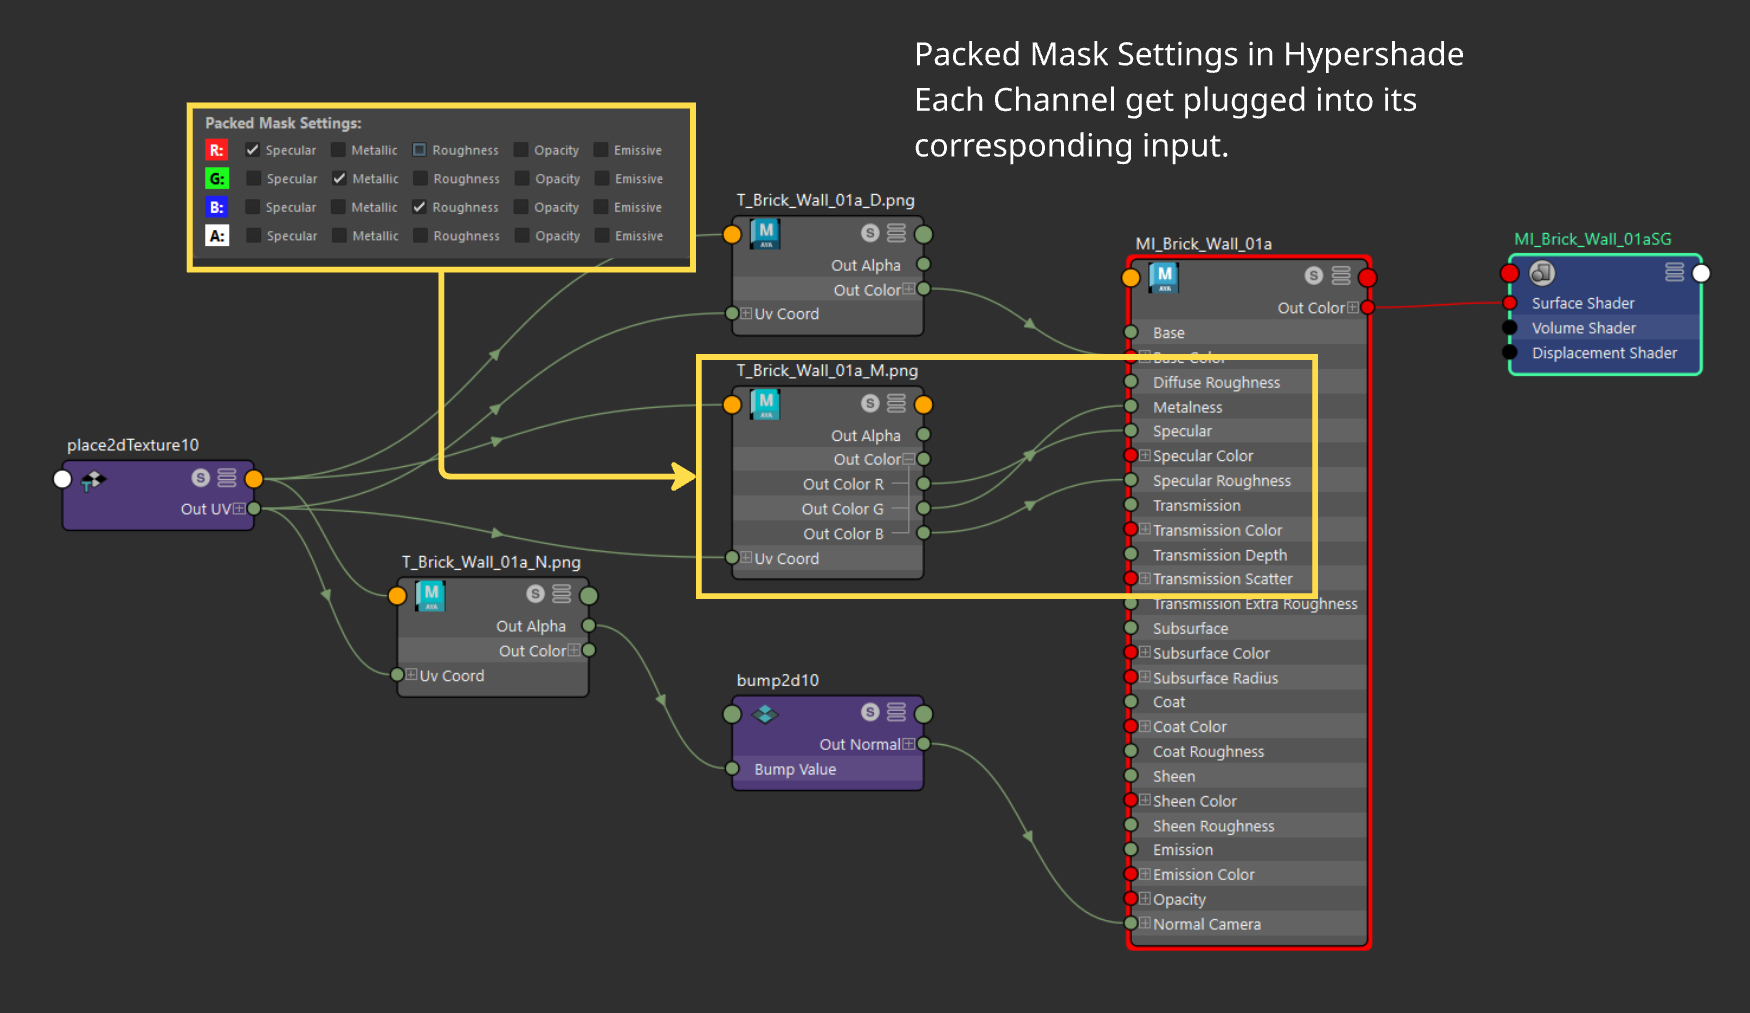Expand Out UV on place2dTexture10 node
1750x1013 pixels.
click(x=239, y=509)
